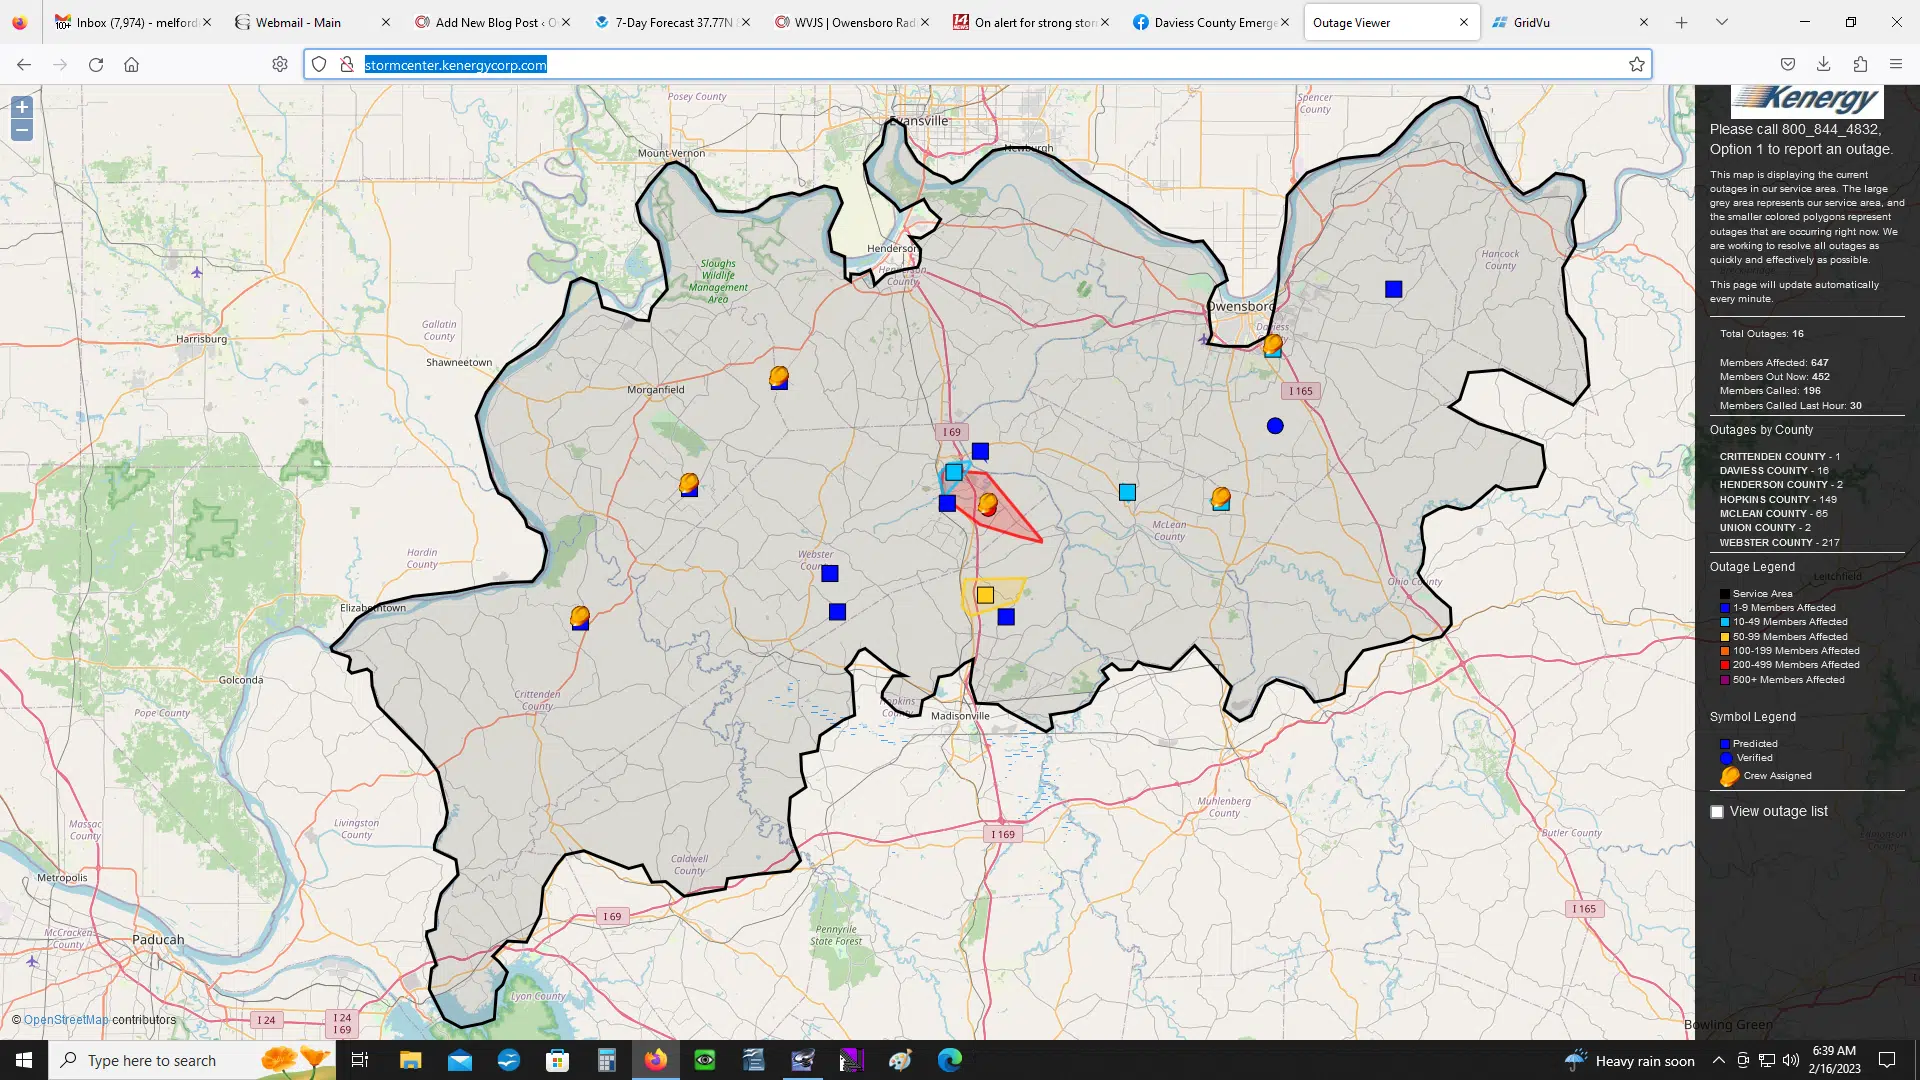This screenshot has height=1080, width=1920.
Task: Switch to the GridVu tab
Action: [x=1530, y=22]
